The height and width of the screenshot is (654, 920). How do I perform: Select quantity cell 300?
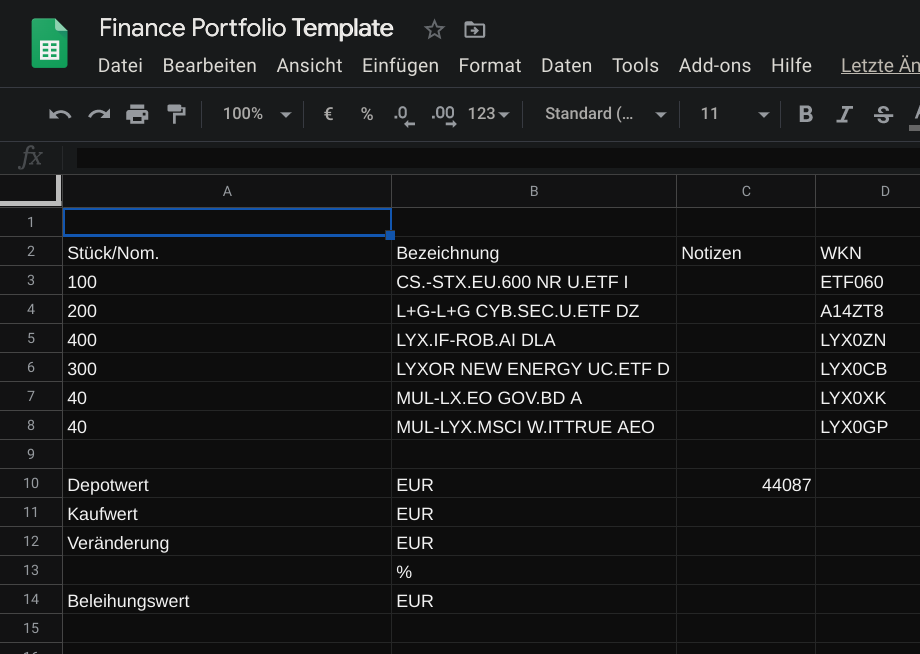[227, 369]
